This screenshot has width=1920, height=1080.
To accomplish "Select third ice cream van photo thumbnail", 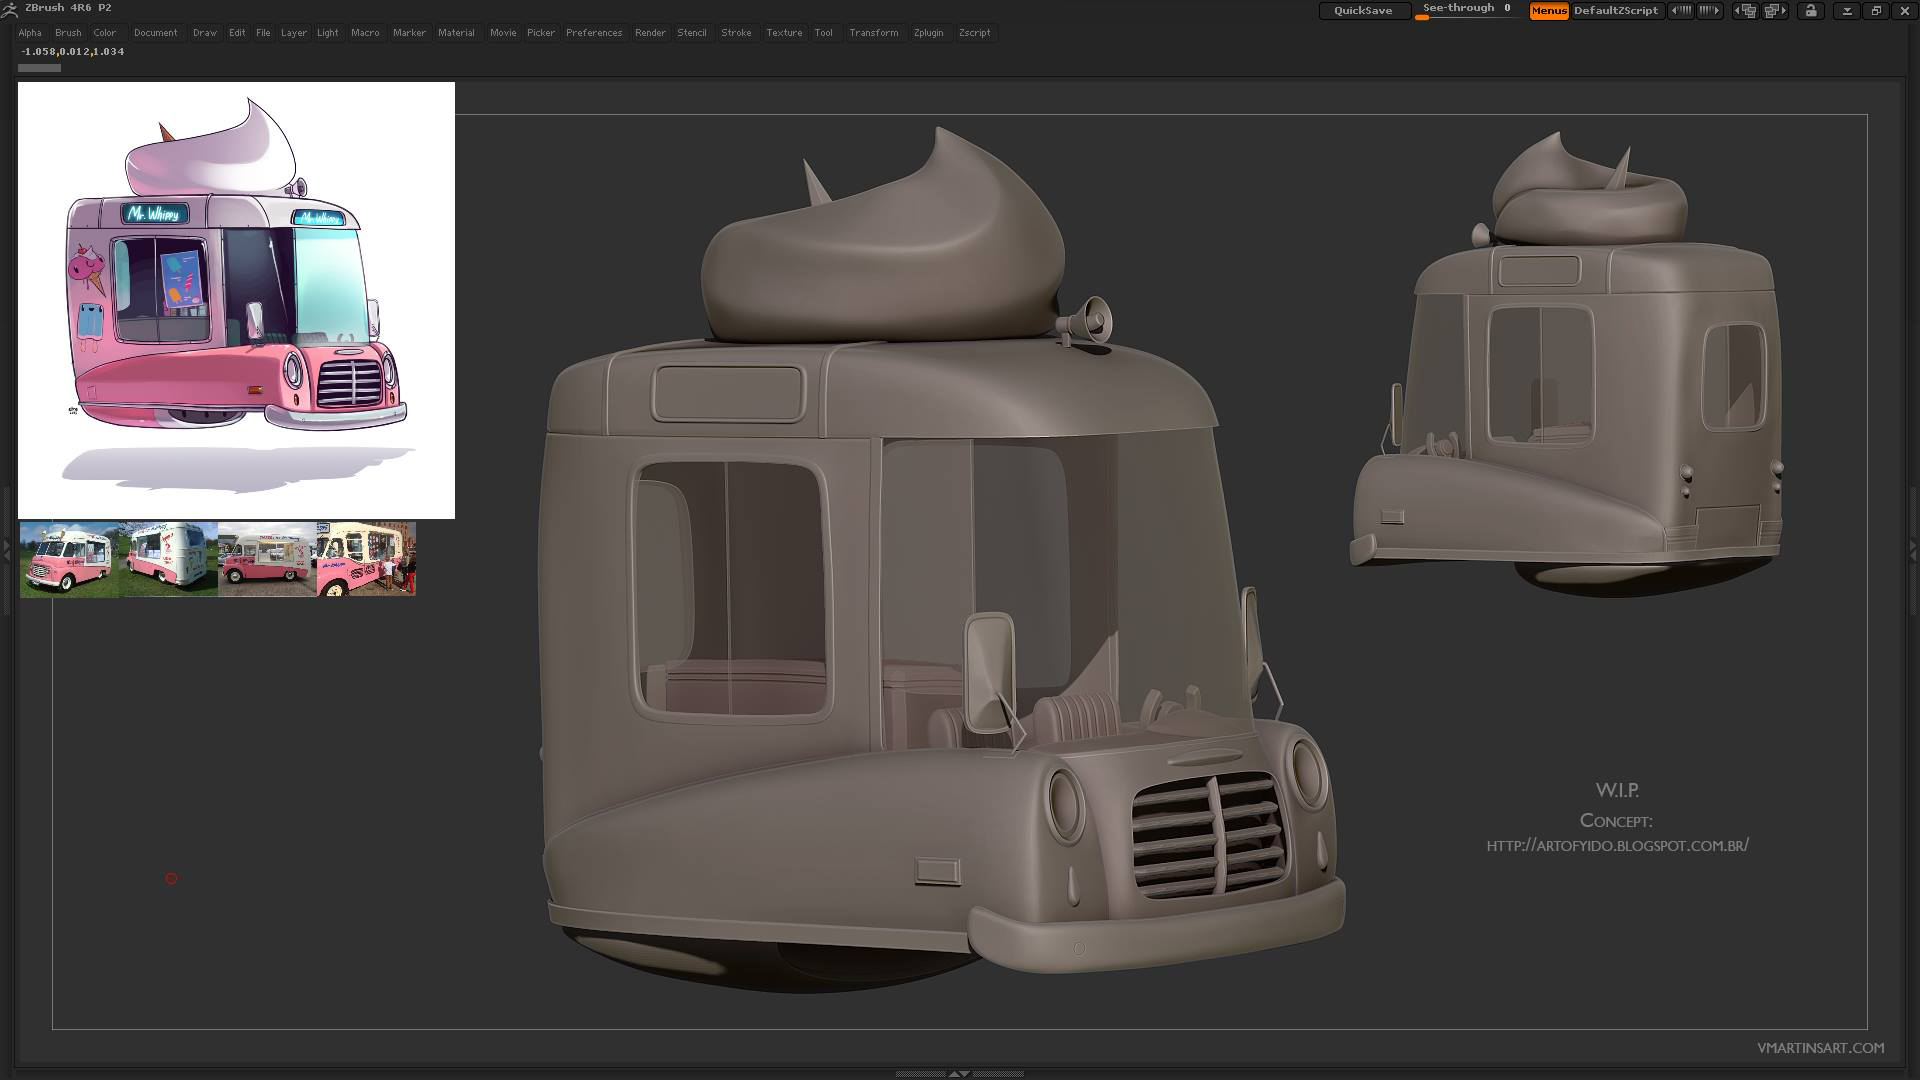I will pyautogui.click(x=267, y=559).
